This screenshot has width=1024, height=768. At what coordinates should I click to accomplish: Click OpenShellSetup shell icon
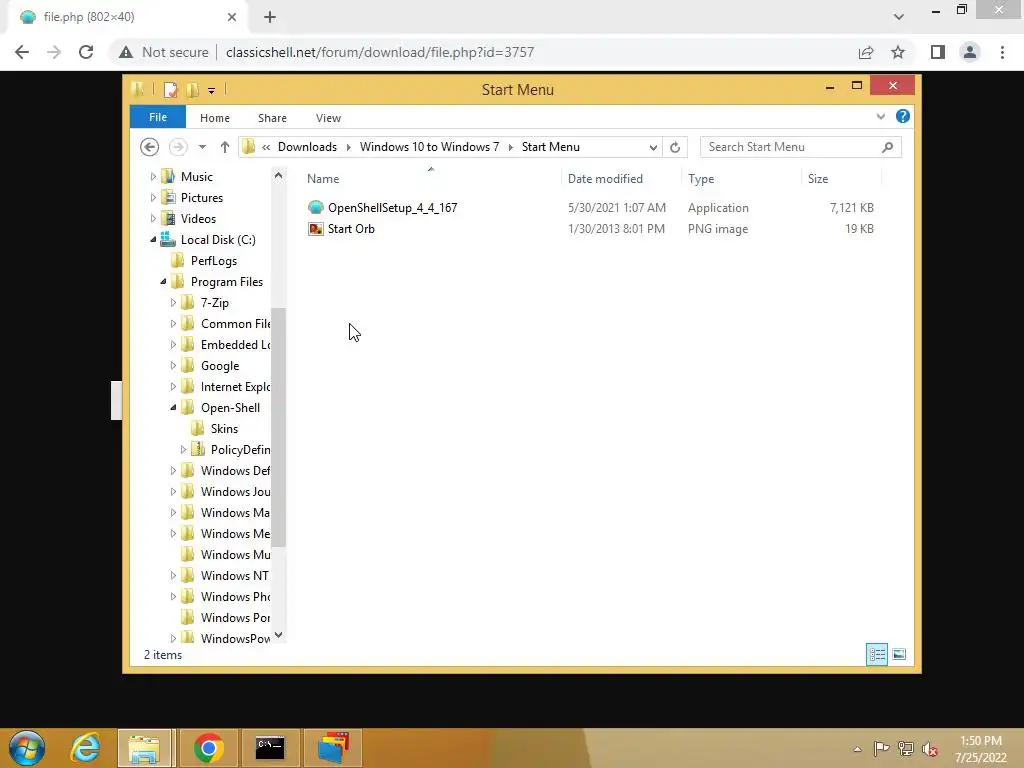[315, 208]
